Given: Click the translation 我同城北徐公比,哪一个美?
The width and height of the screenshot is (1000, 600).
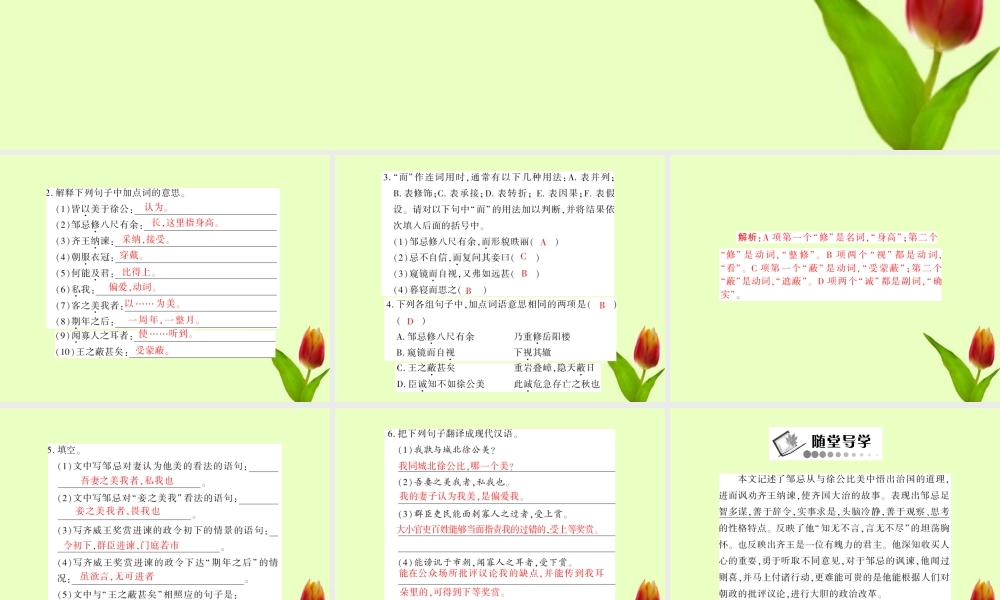Looking at the screenshot, I should click(x=457, y=466).
